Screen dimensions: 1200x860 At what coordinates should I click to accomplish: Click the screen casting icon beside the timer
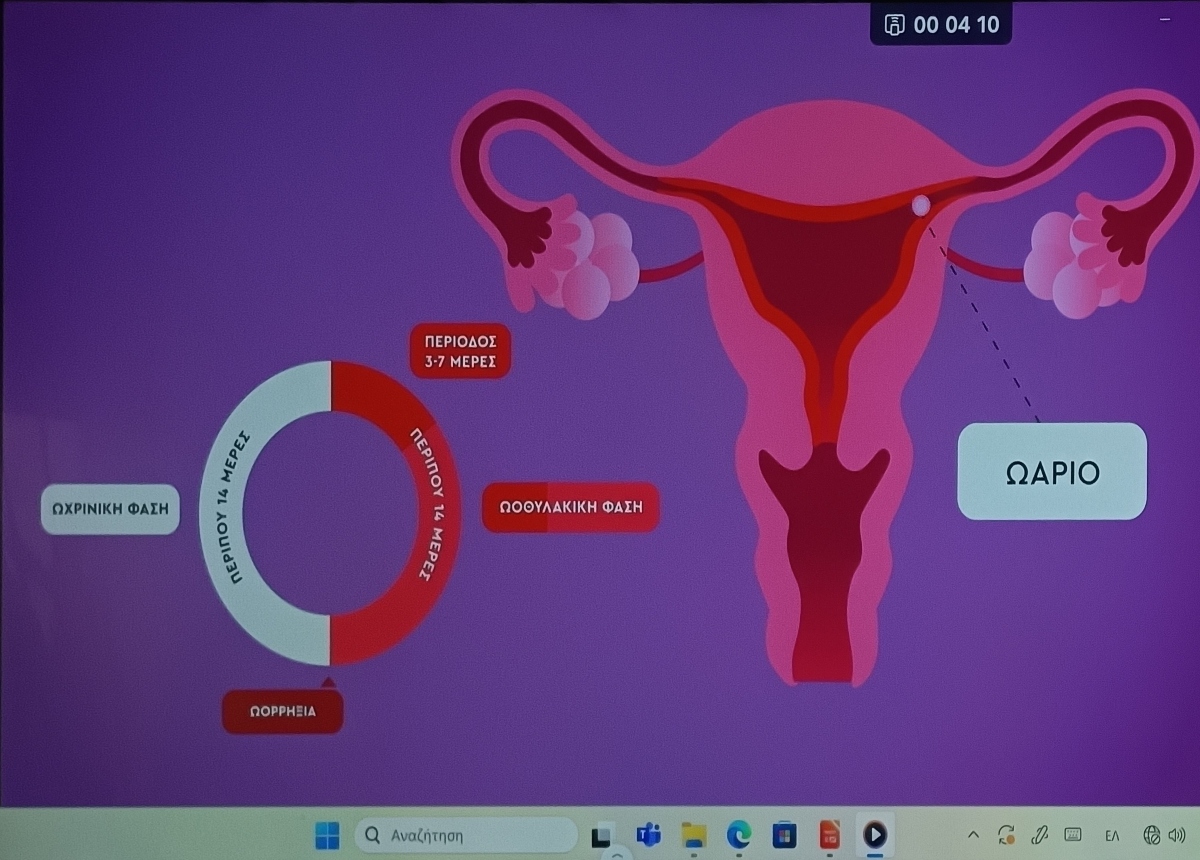896,25
